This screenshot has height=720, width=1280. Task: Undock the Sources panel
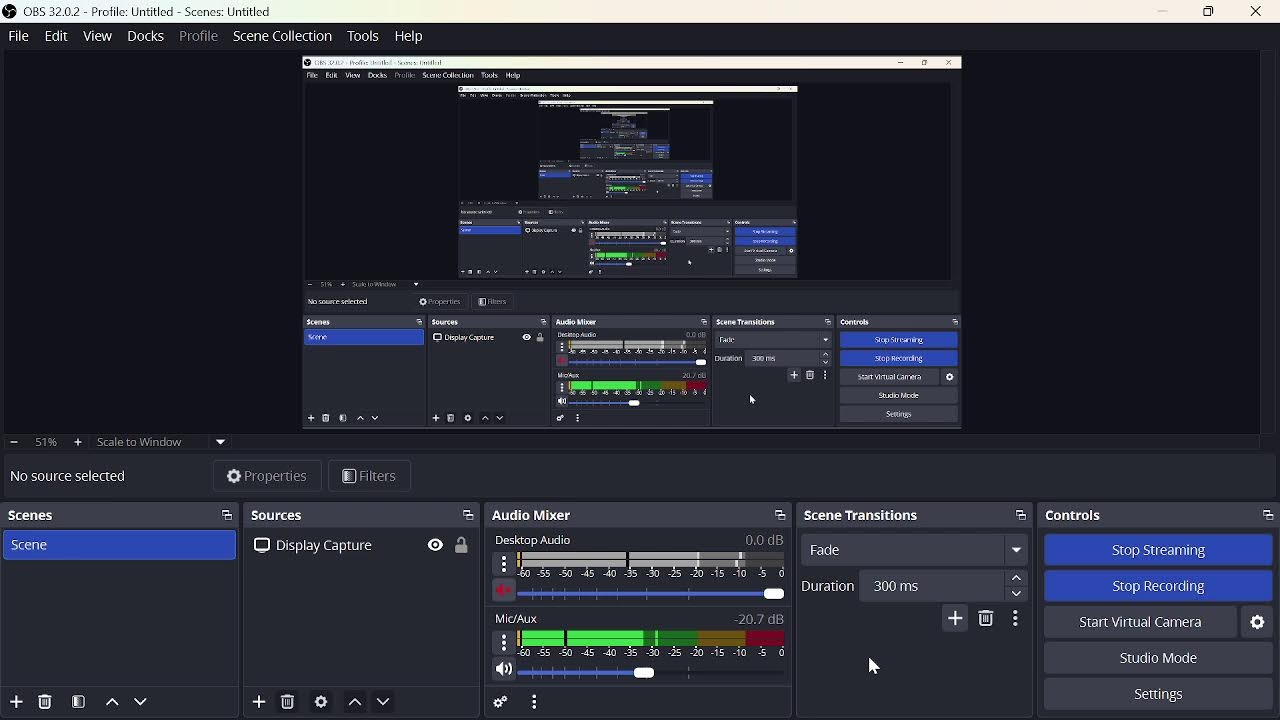click(467, 516)
